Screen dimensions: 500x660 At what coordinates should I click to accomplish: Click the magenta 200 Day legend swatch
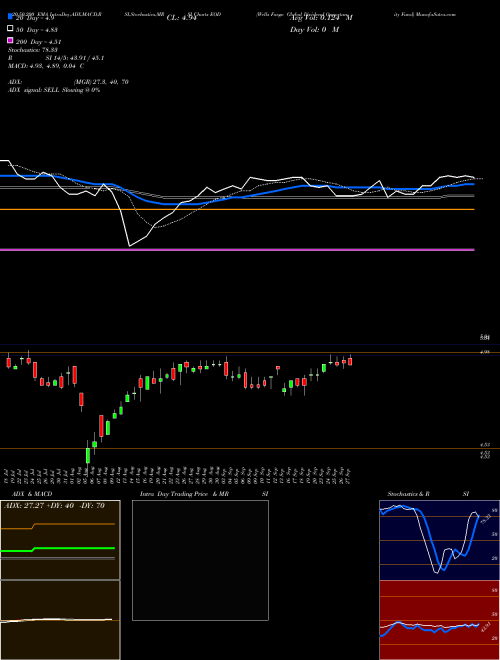click(10, 41)
